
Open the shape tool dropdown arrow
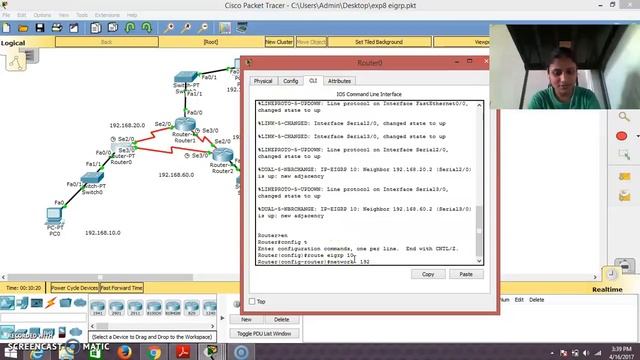(x=637, y=136)
